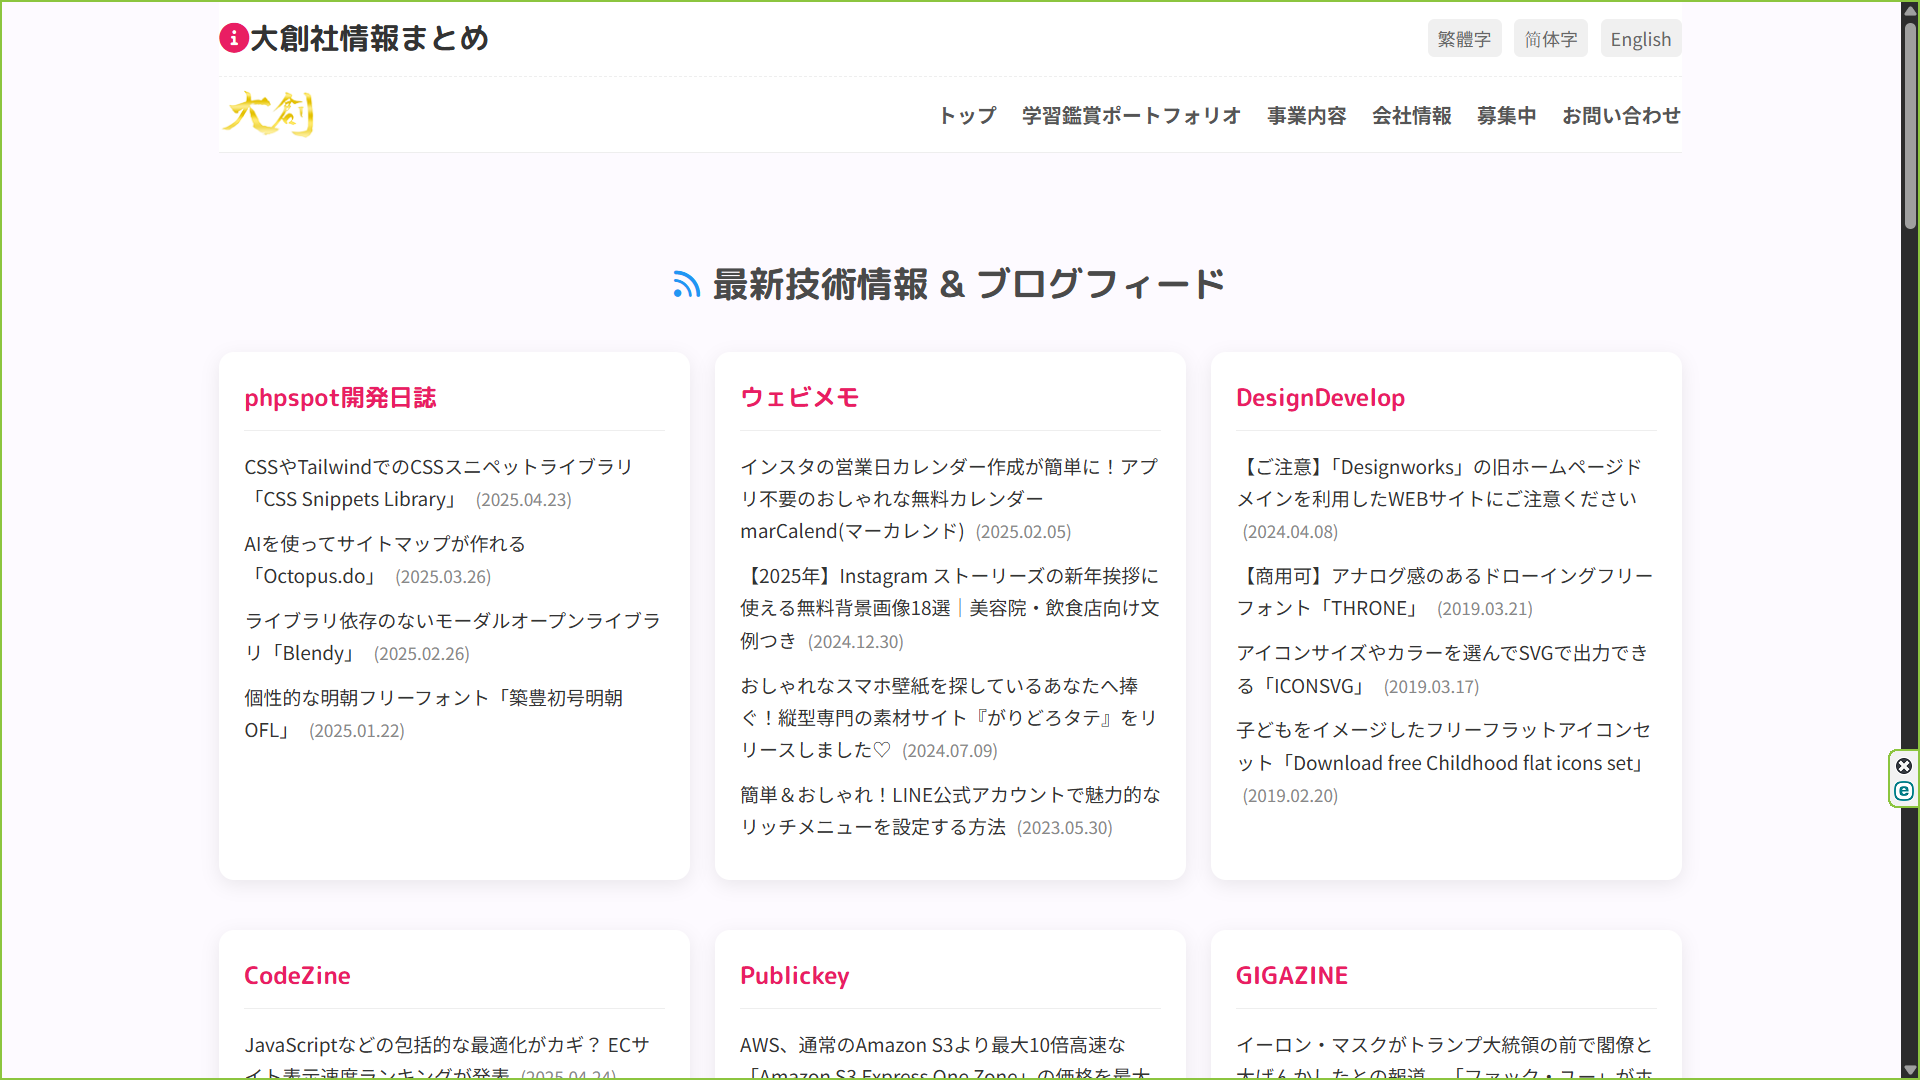
Task: Open the トップ menu item
Action: [x=967, y=116]
